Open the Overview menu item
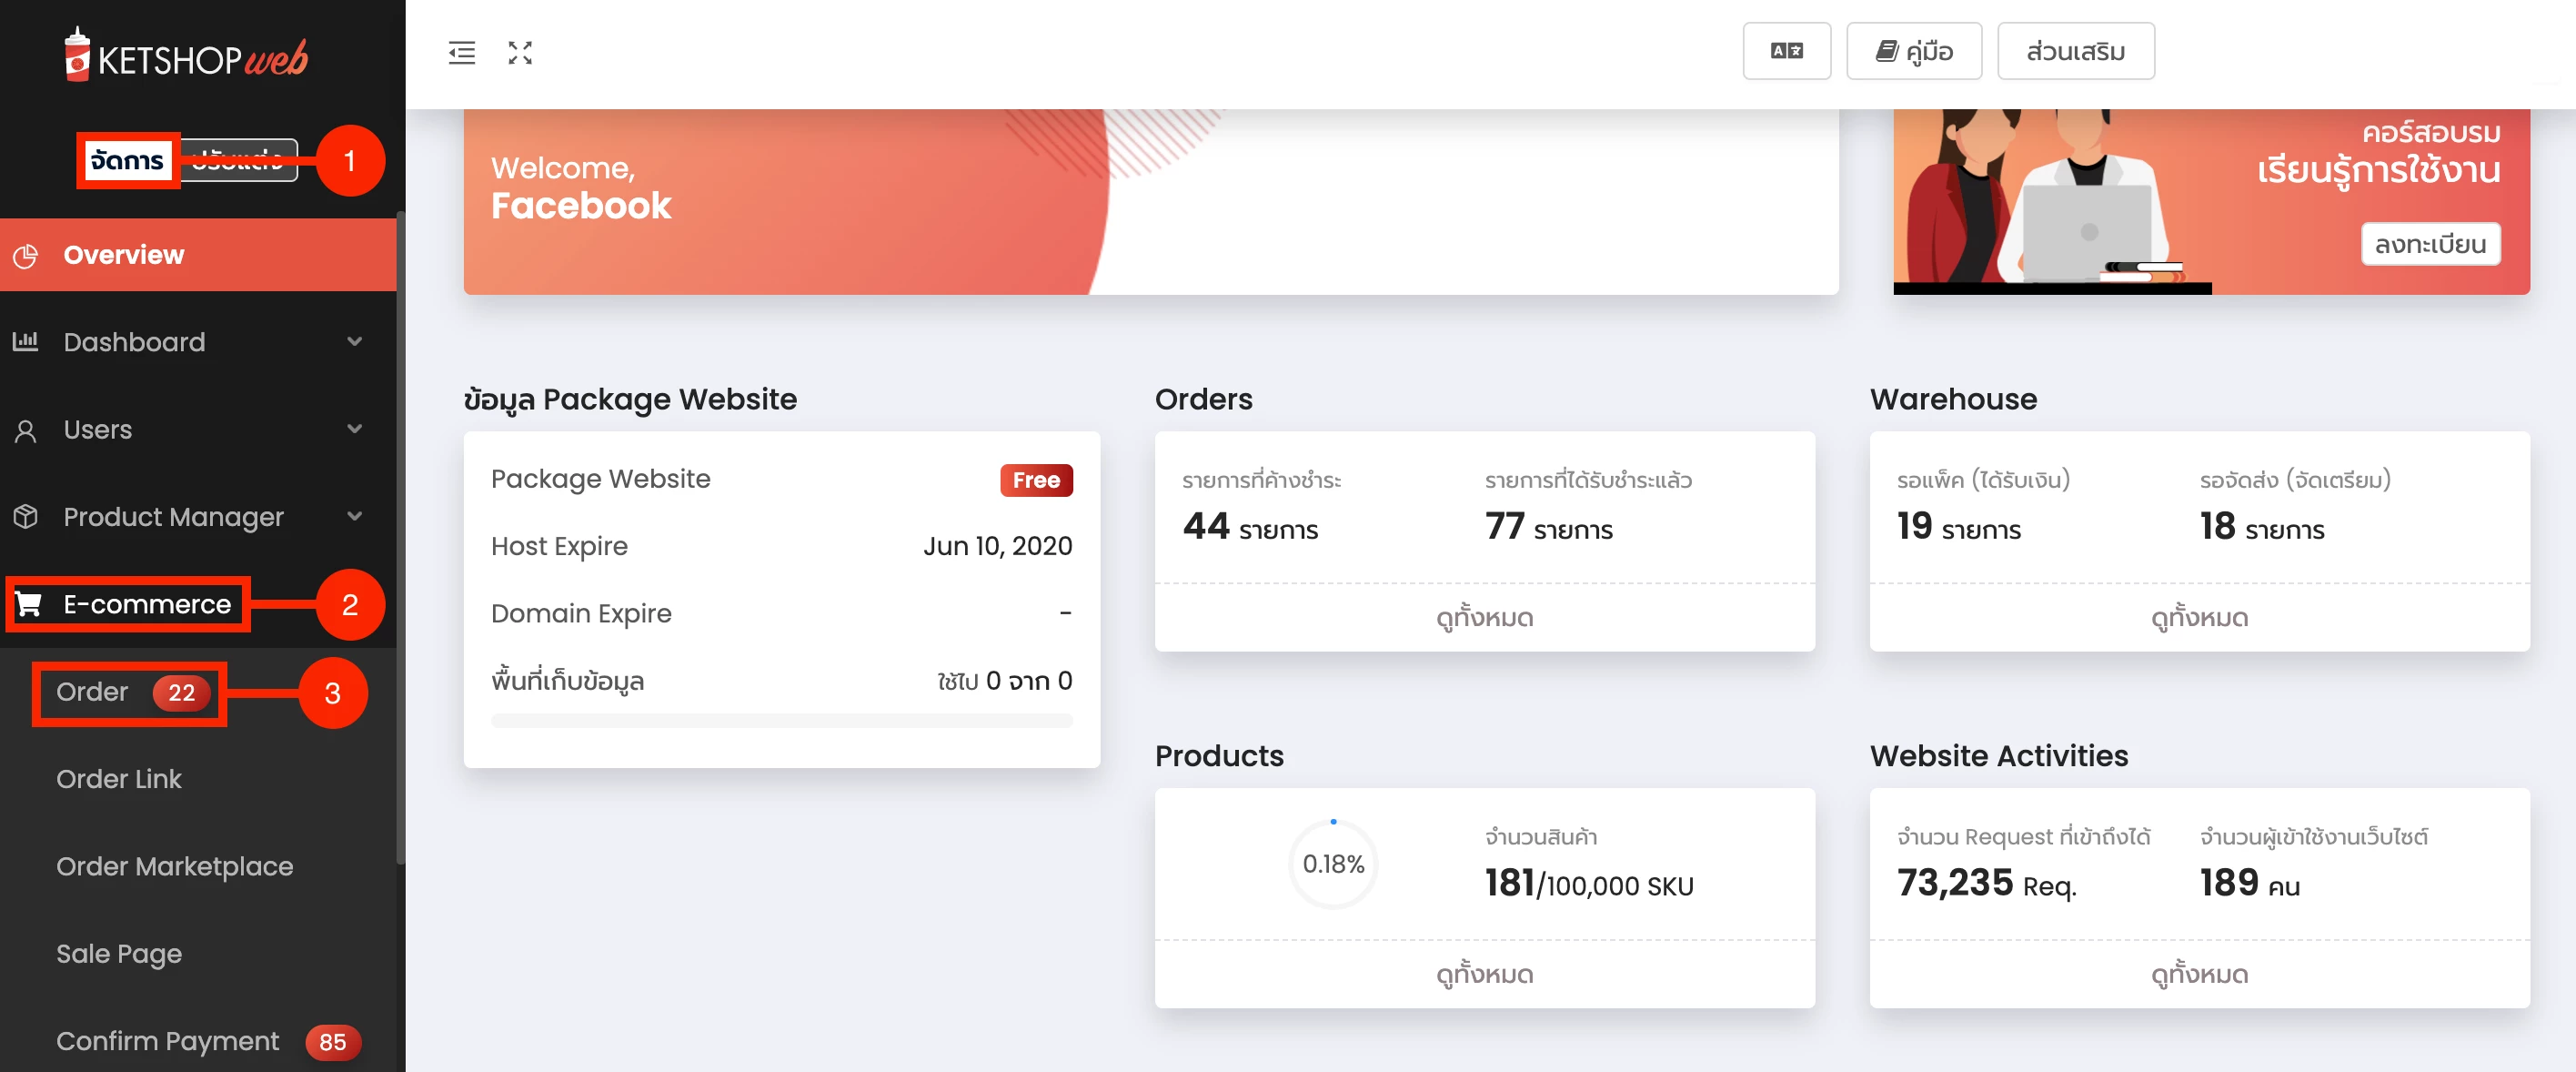Screen dimensions: 2576x1072 pyautogui.click(x=198, y=255)
